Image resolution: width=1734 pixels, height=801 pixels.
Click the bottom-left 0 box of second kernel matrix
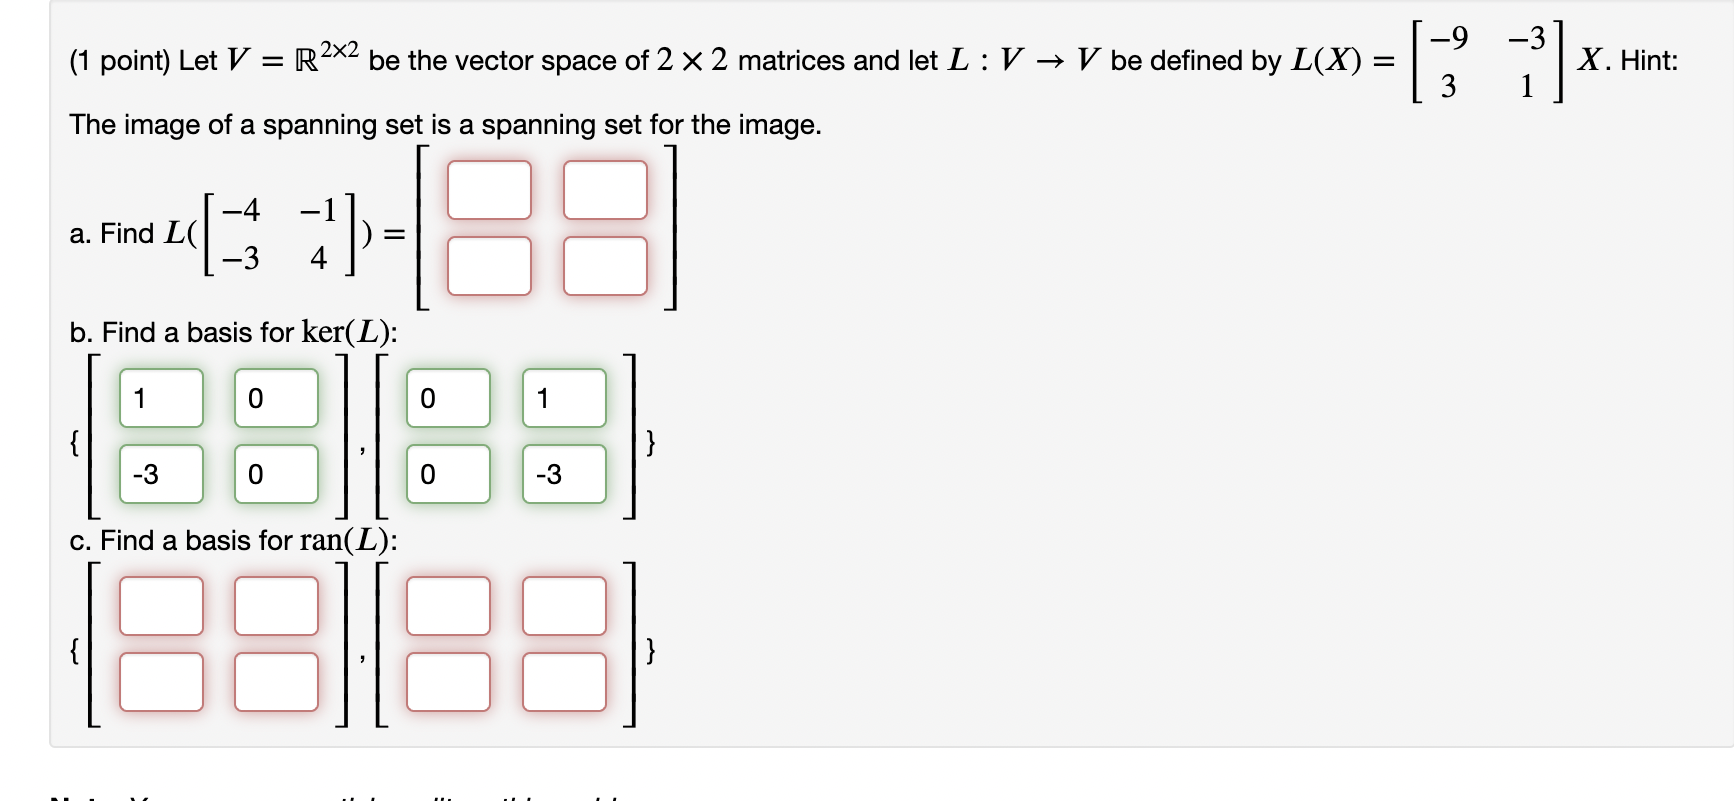448,473
